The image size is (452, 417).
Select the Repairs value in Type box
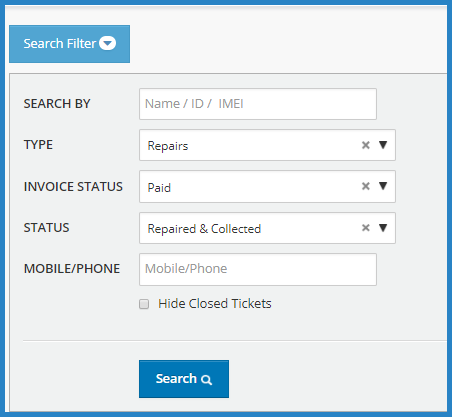tap(168, 146)
